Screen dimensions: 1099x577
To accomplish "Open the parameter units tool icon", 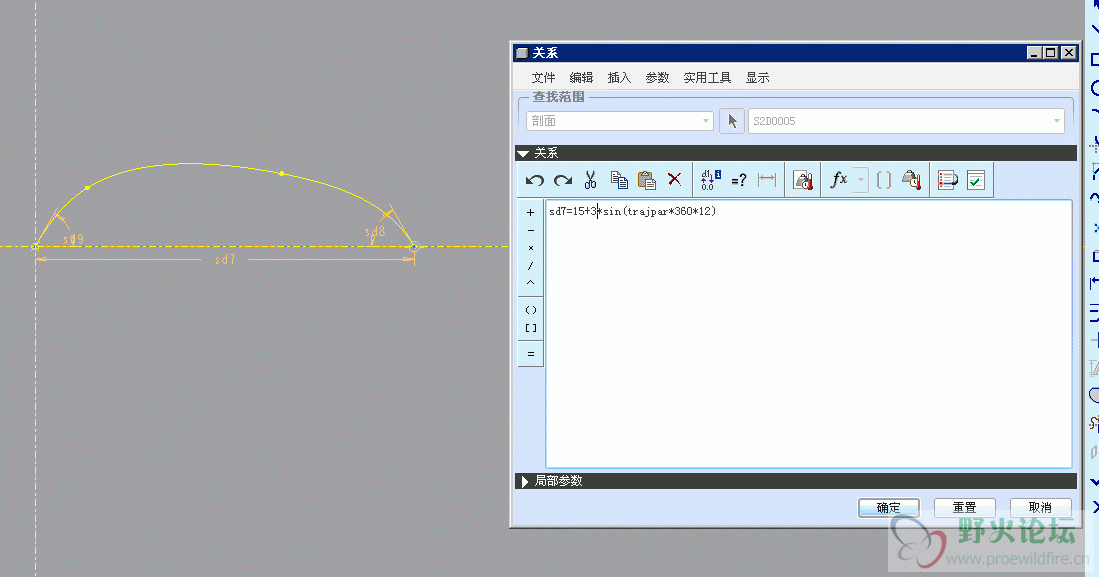I will pos(803,181).
